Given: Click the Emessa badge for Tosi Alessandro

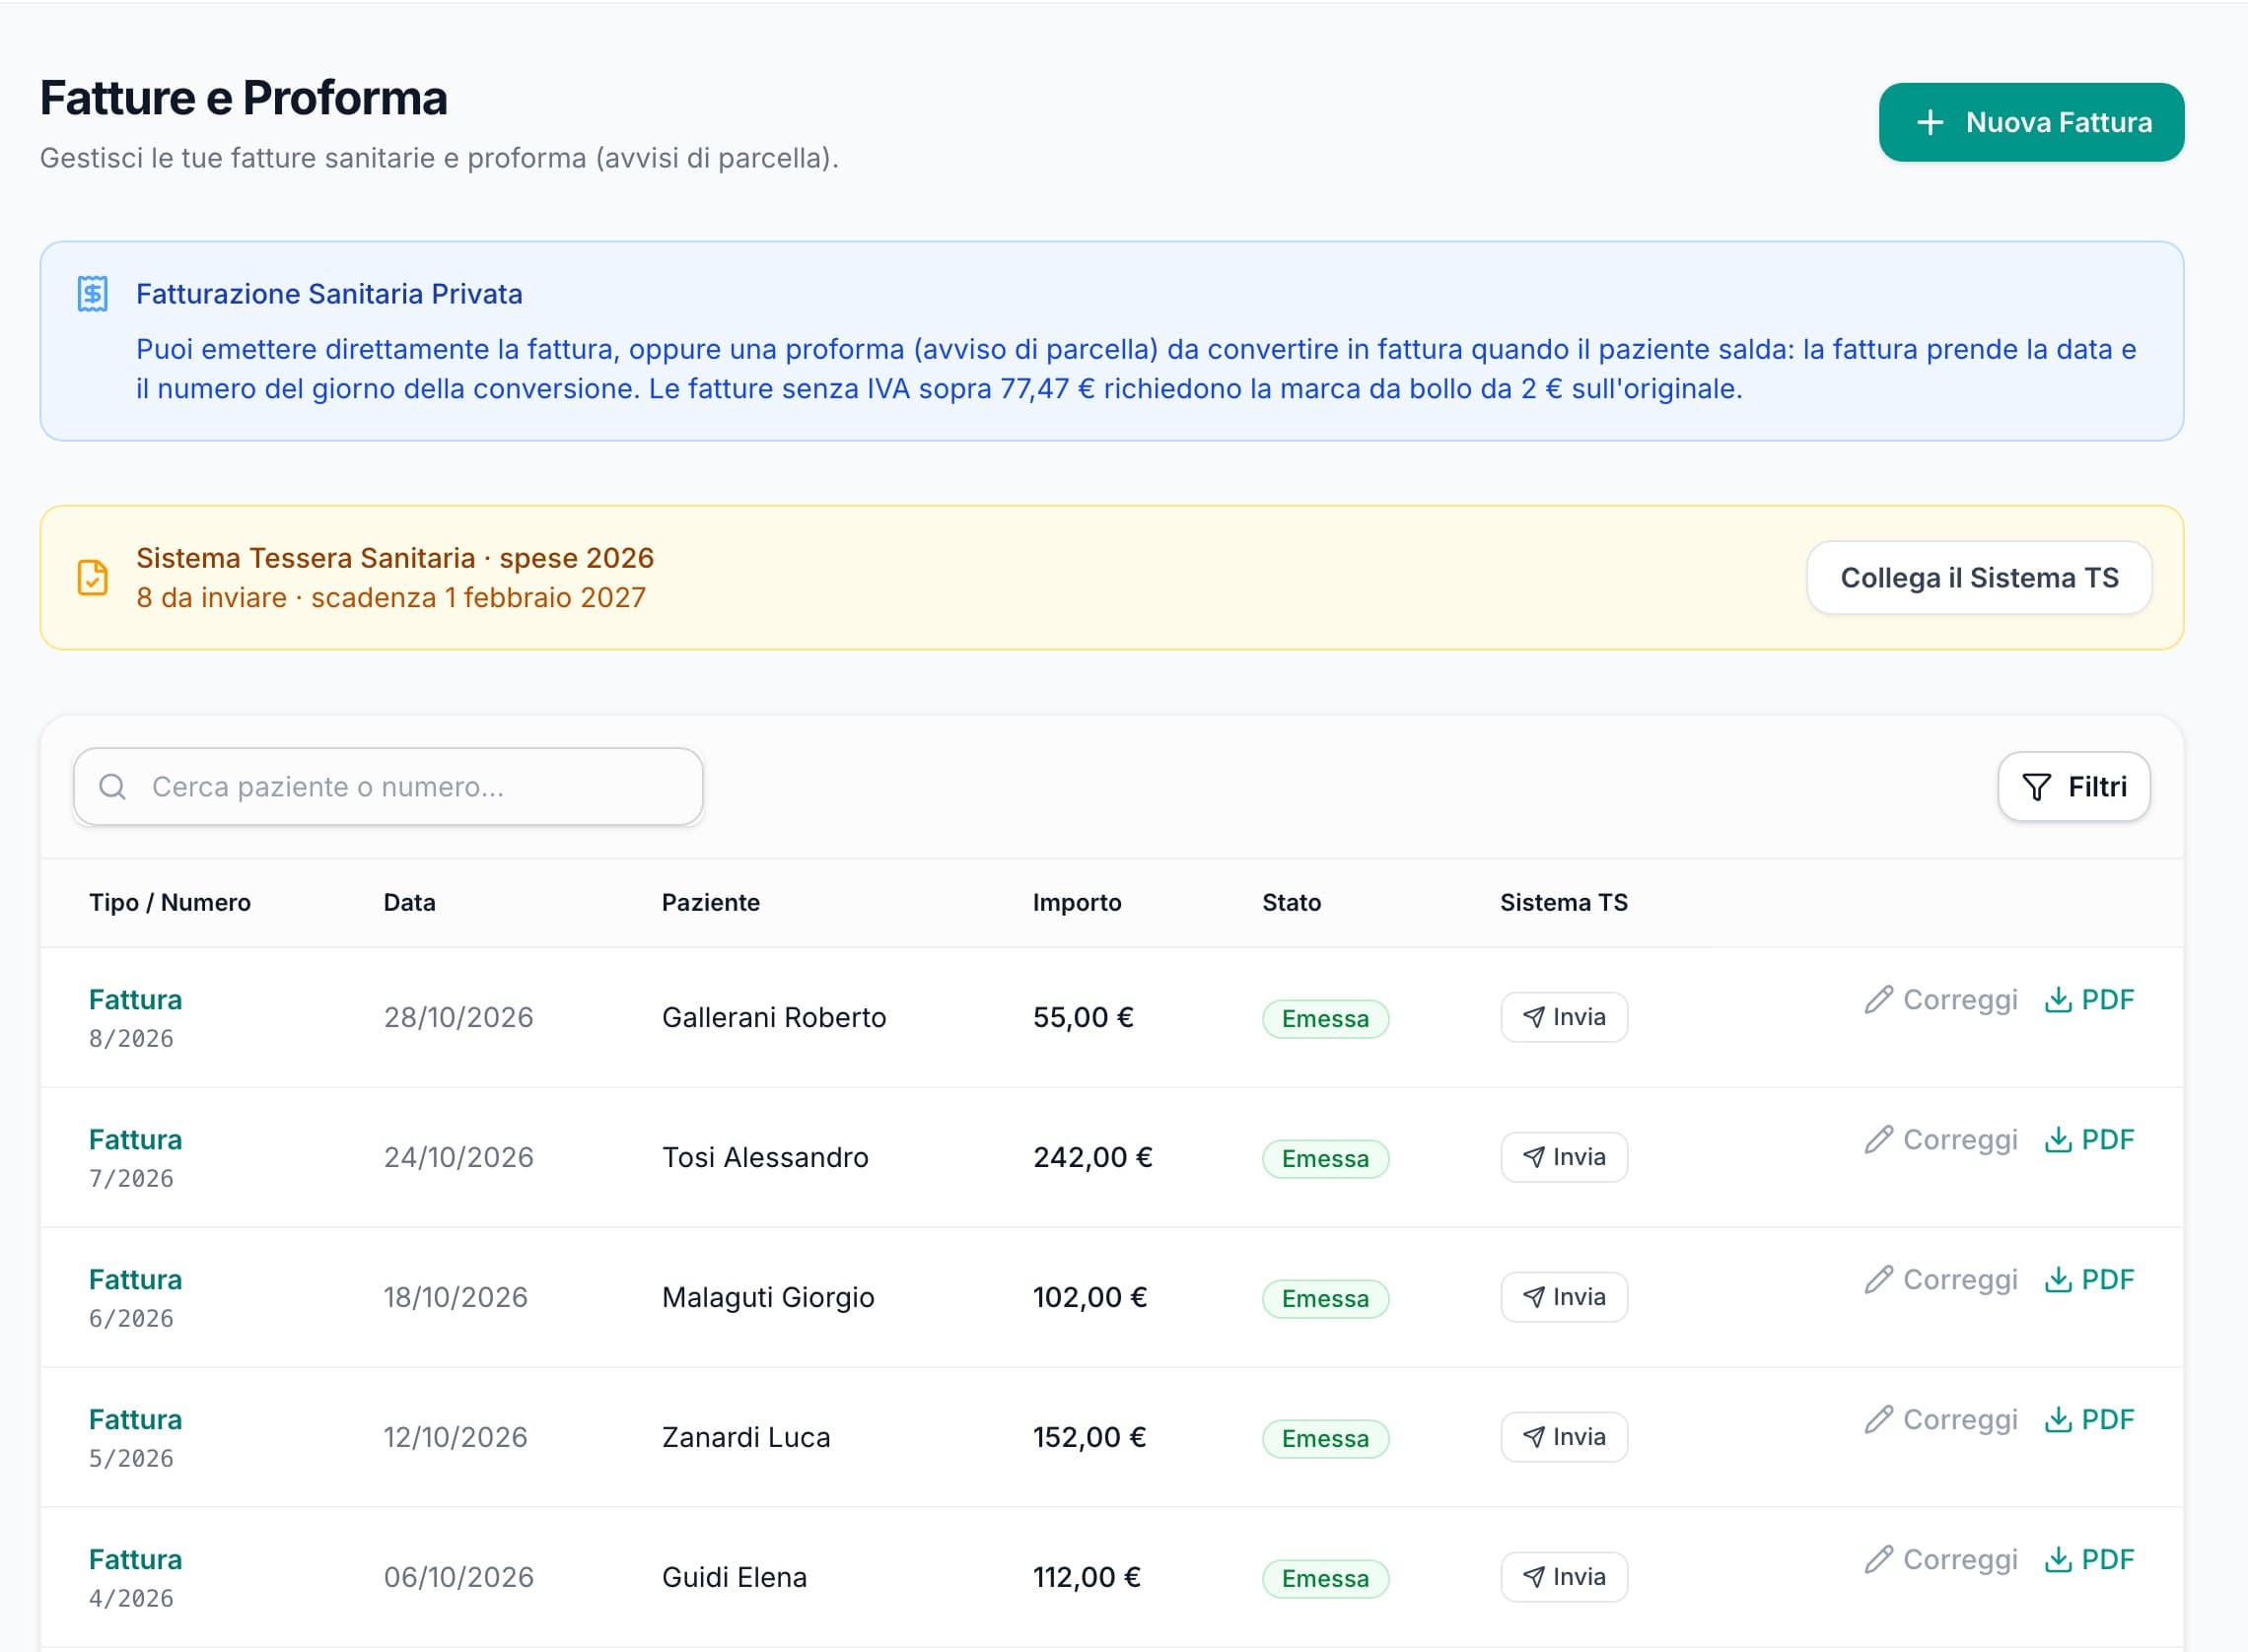Looking at the screenshot, I should 1325,1159.
